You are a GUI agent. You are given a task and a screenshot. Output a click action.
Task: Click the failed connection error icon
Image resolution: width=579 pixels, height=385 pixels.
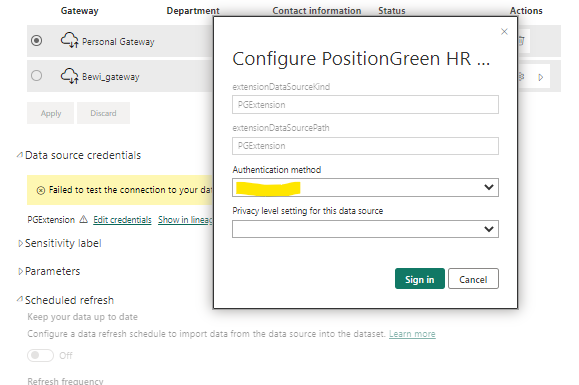tap(41, 190)
